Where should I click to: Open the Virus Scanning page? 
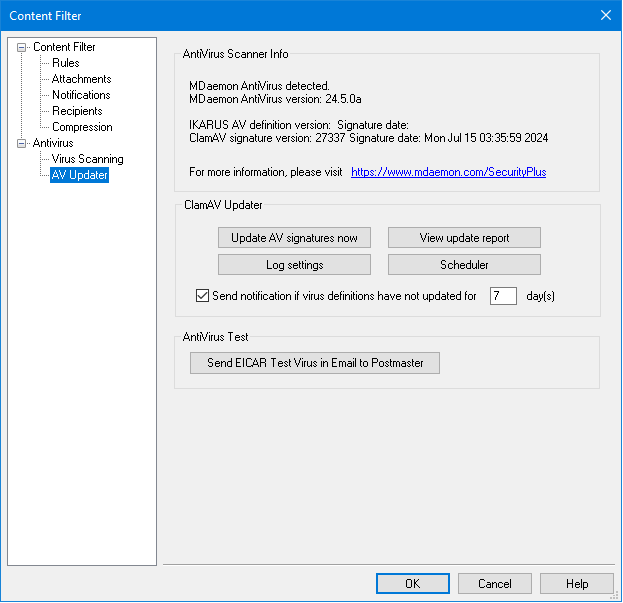pyautogui.click(x=88, y=159)
